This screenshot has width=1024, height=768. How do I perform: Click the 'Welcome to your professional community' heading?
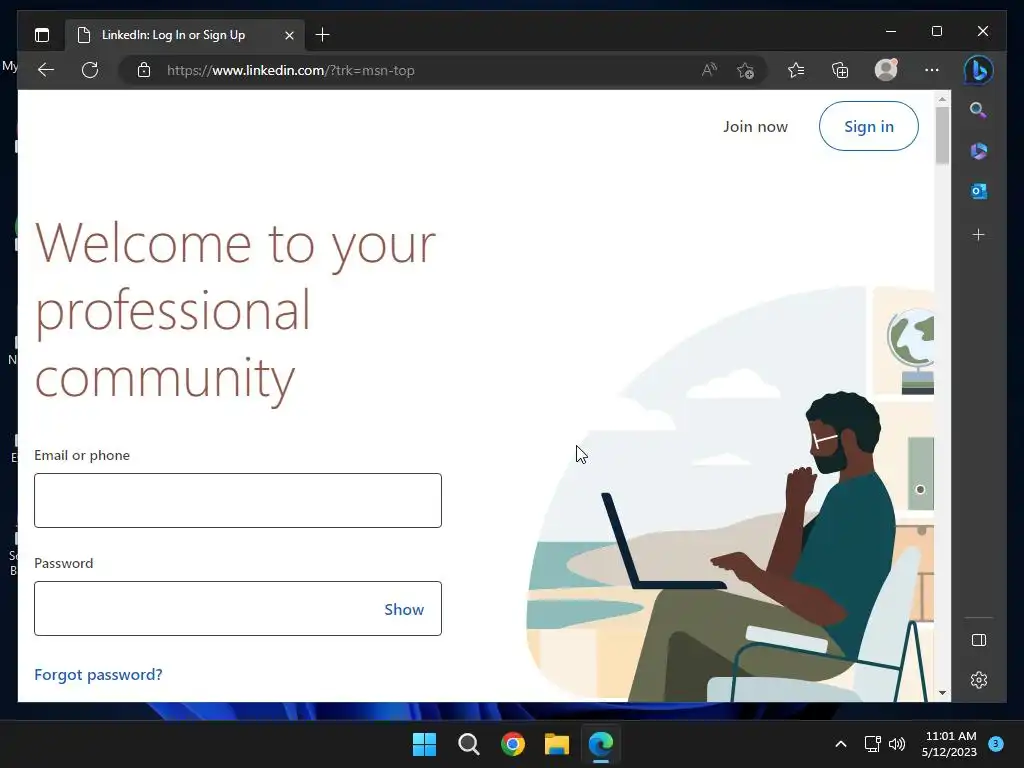[235, 311]
